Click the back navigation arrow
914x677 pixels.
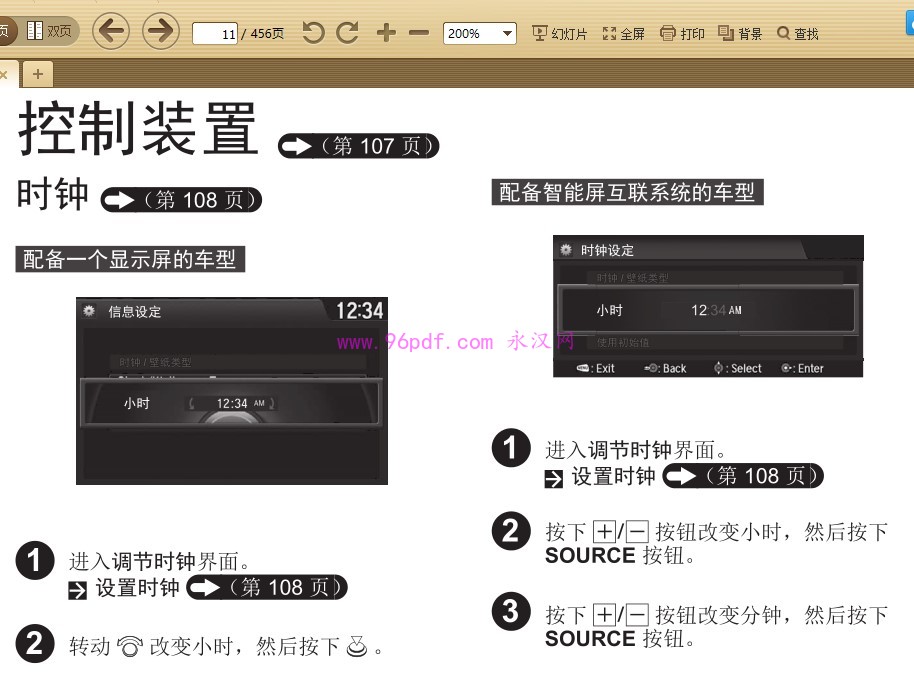pyautogui.click(x=111, y=31)
